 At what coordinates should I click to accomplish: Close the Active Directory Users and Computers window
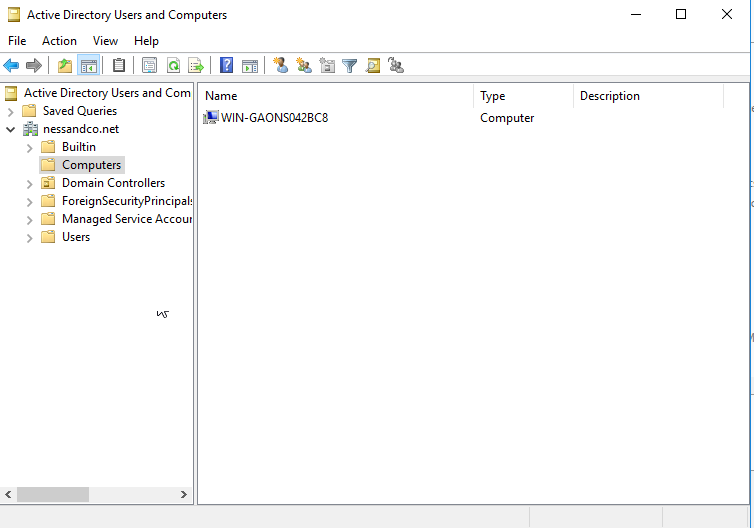point(727,14)
